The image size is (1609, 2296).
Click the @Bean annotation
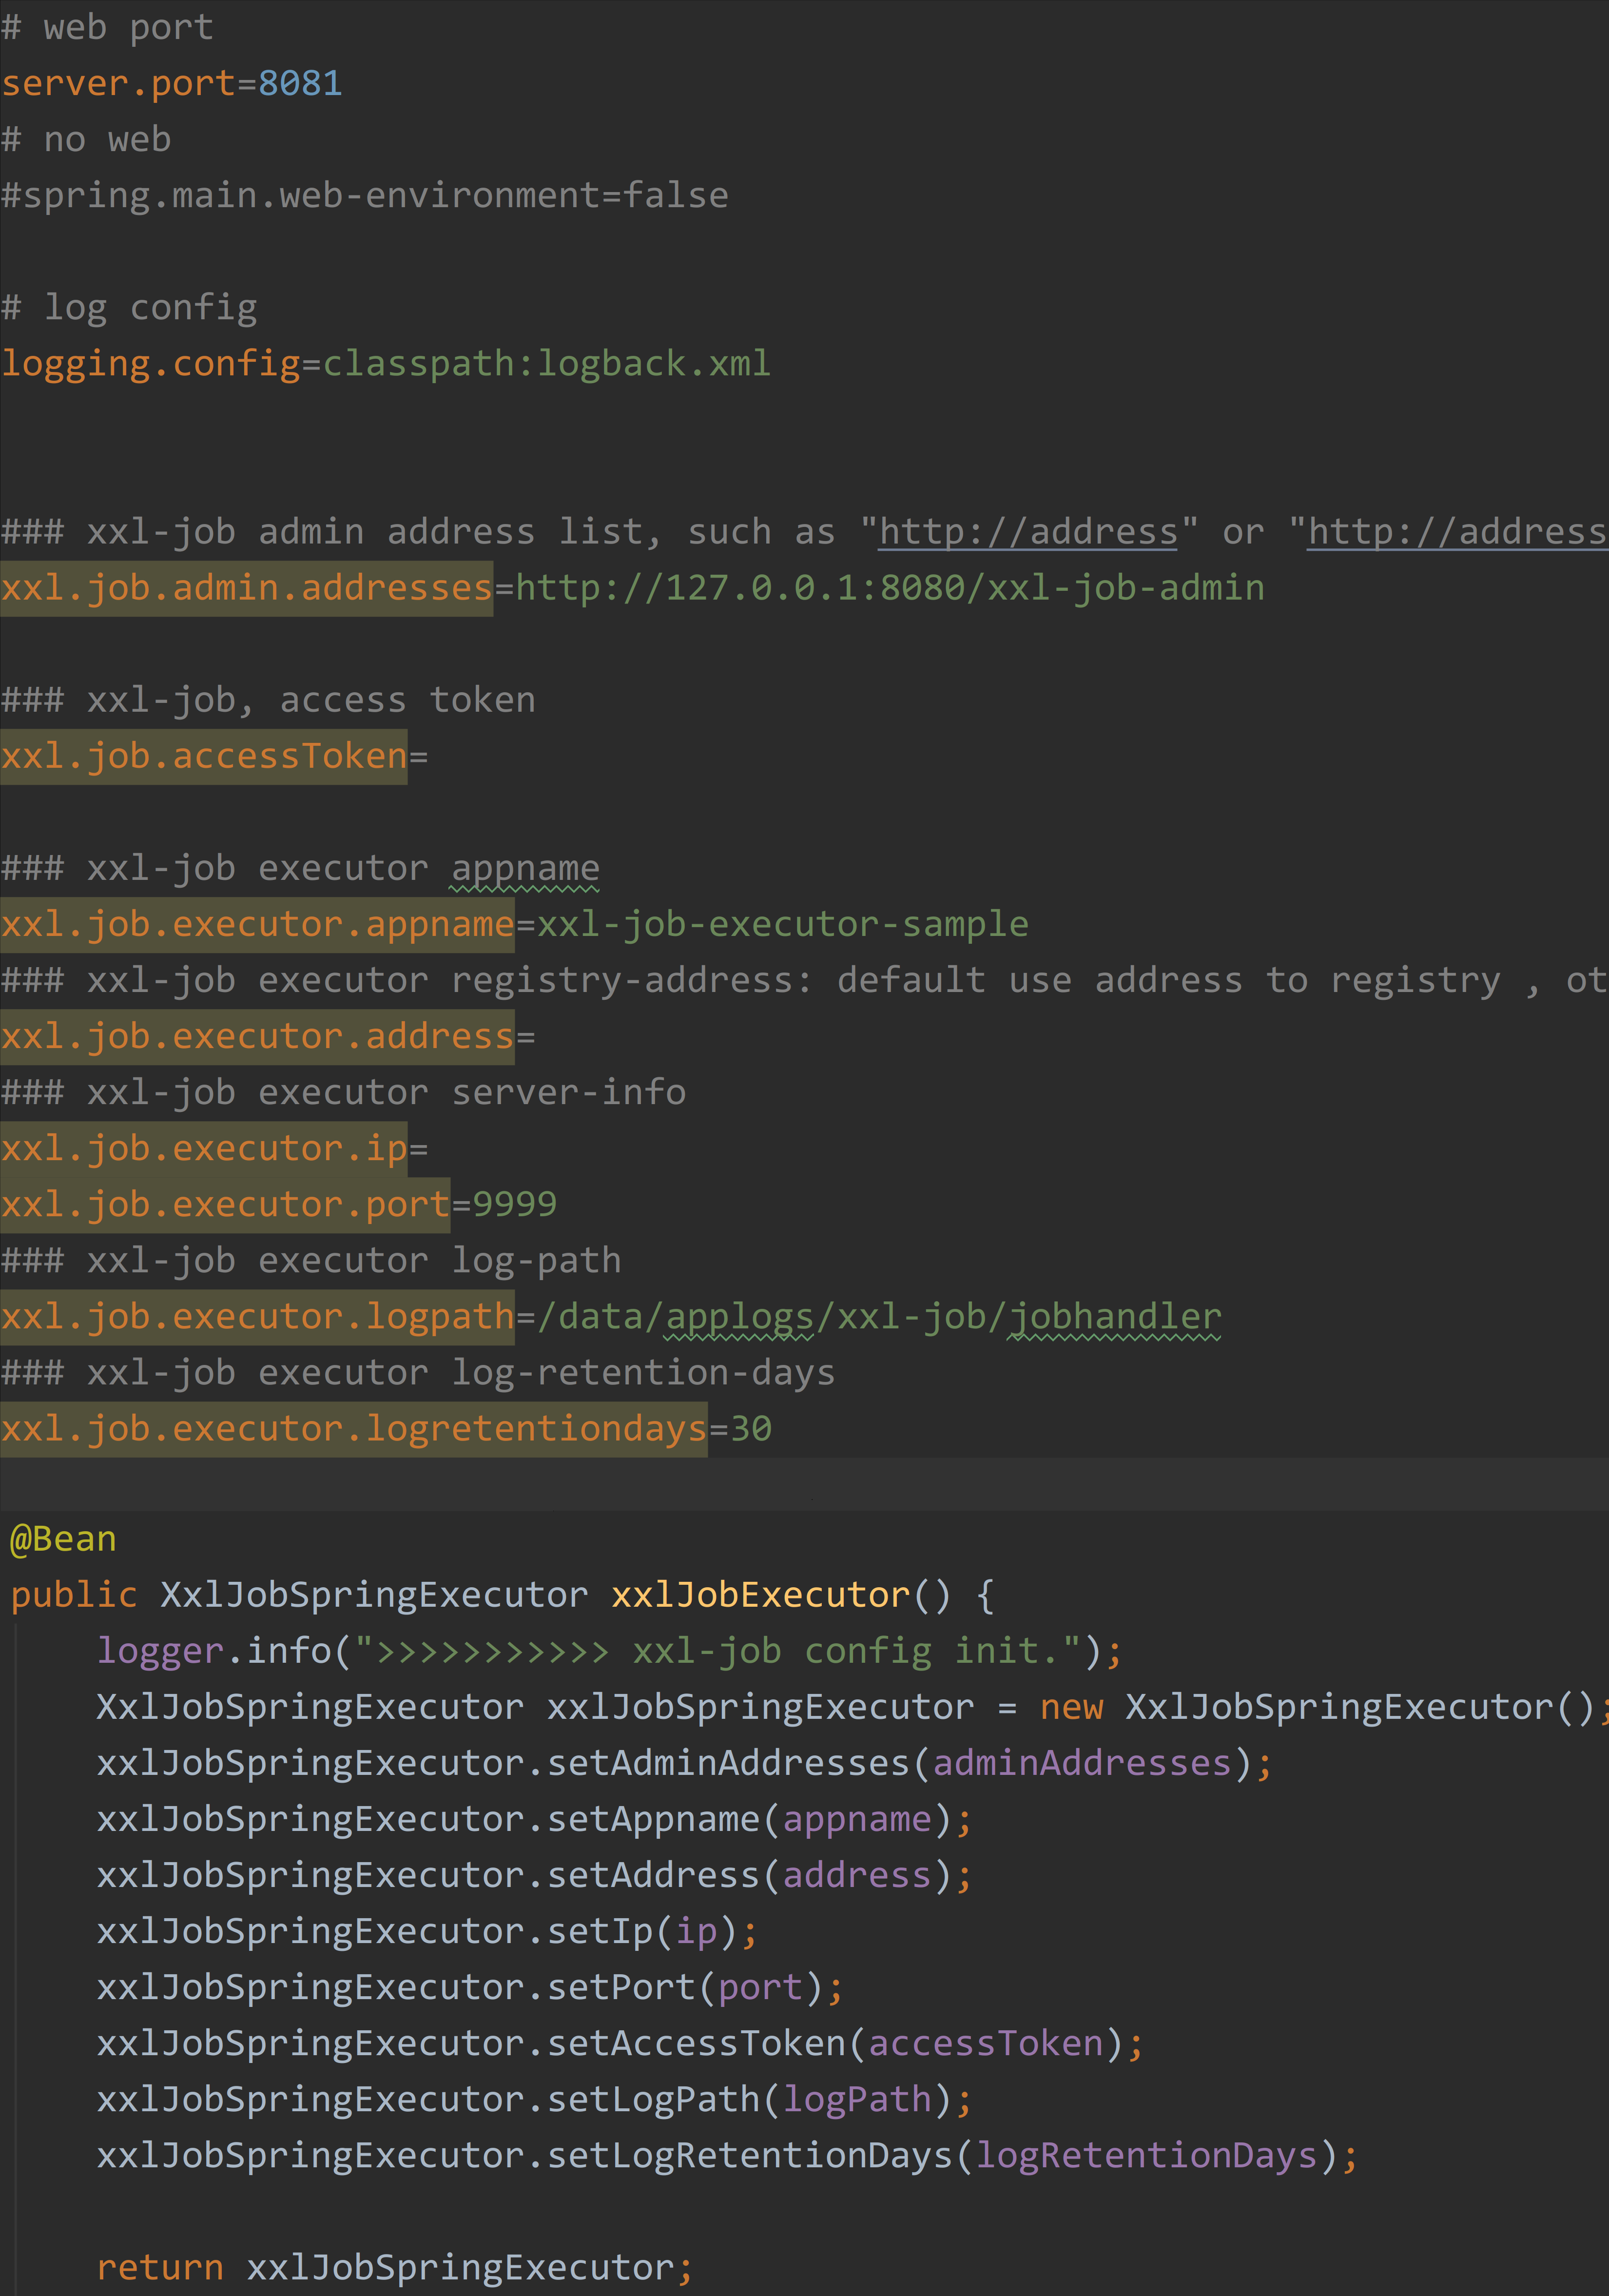click(x=61, y=1538)
